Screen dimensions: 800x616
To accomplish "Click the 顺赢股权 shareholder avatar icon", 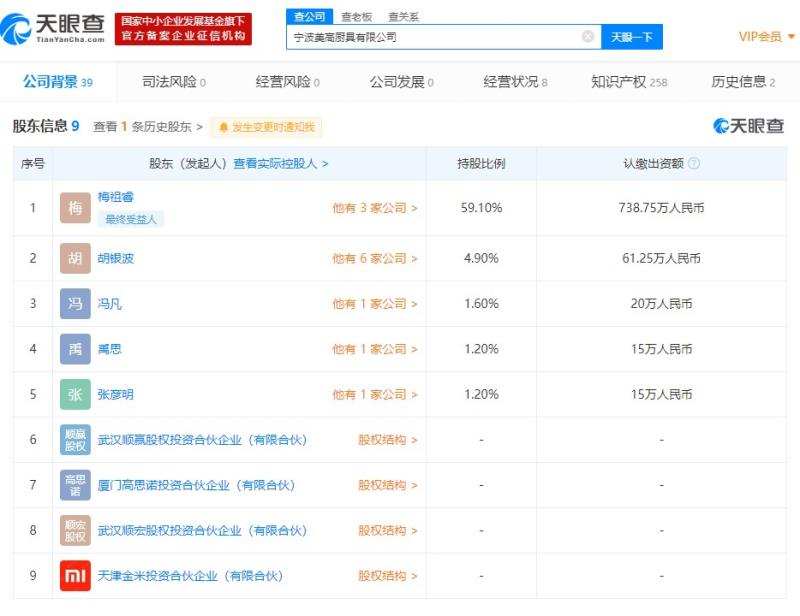I will [x=74, y=439].
